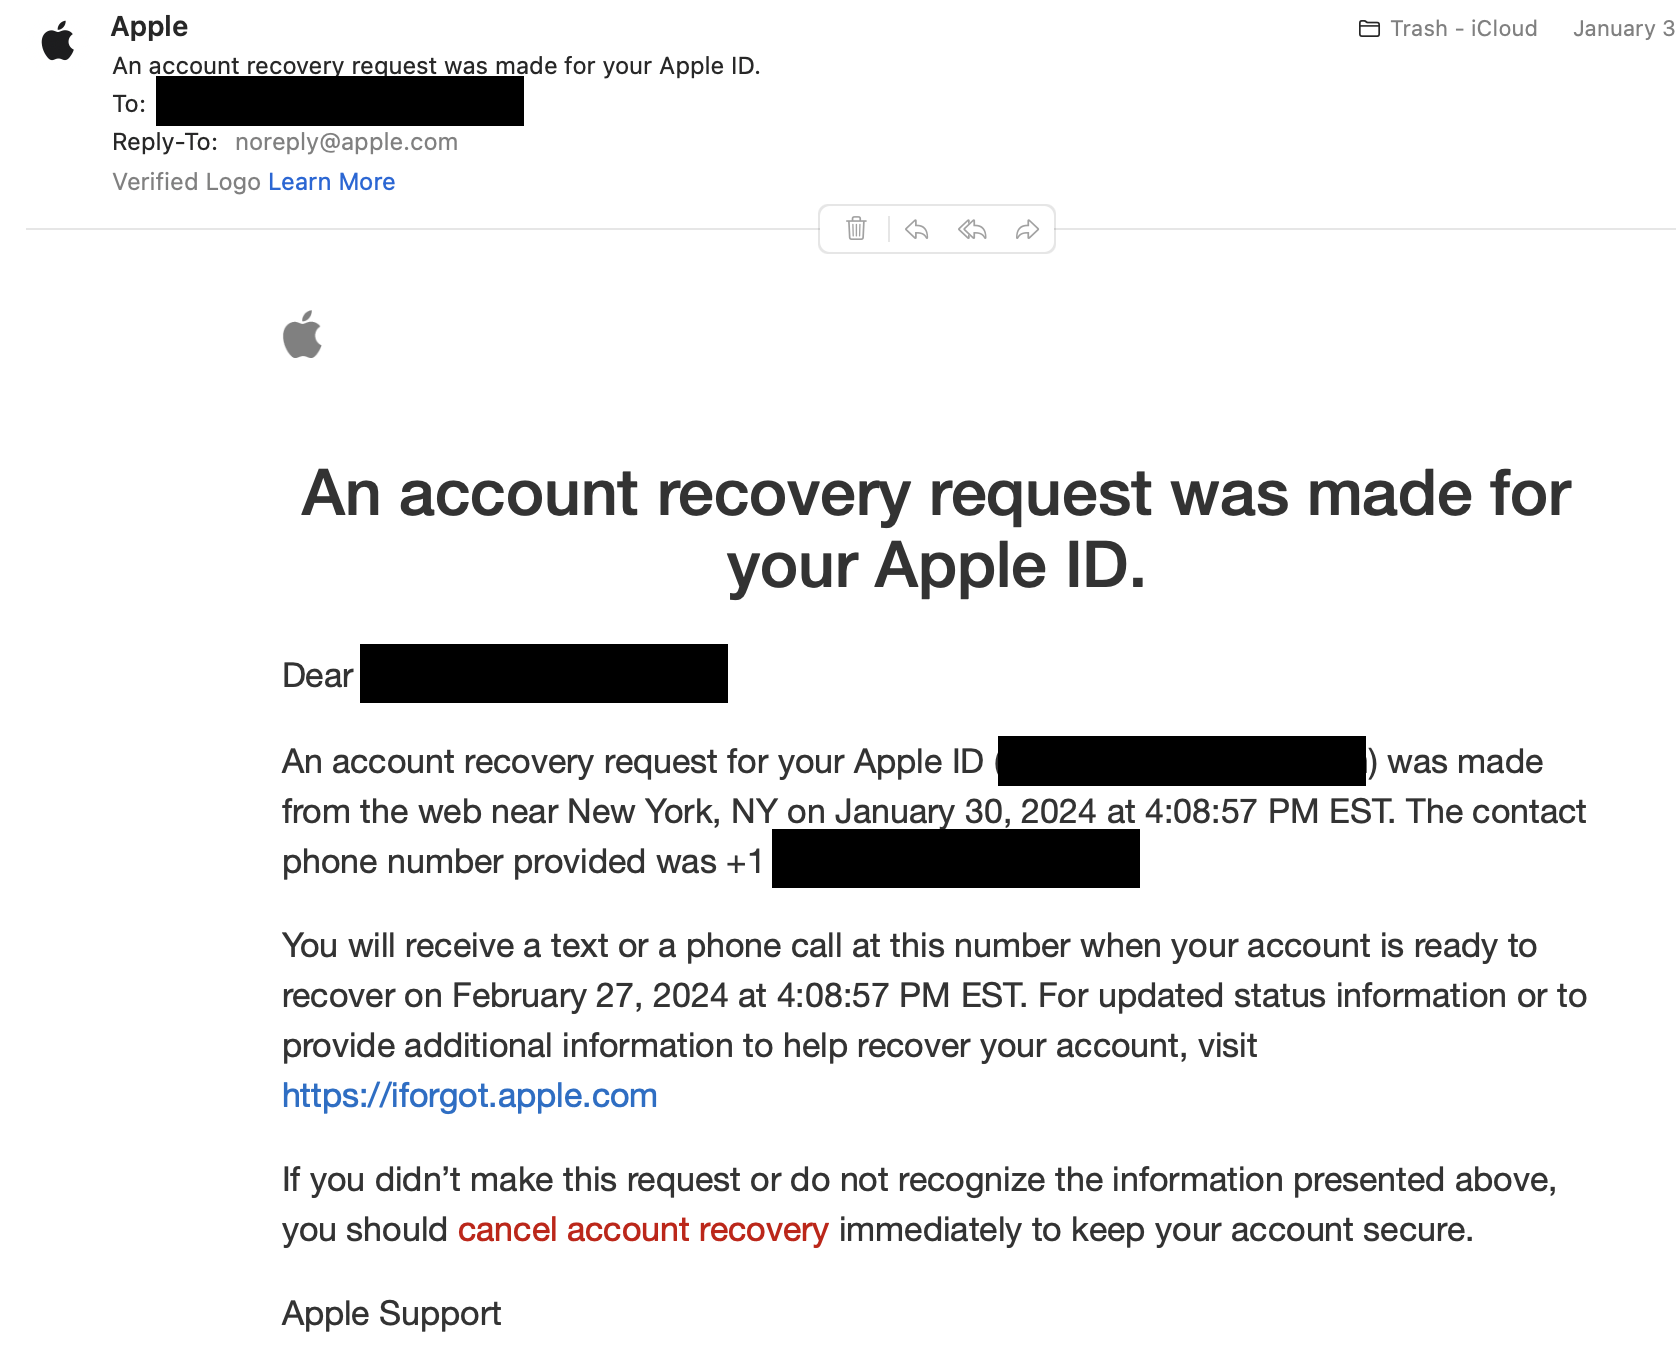Image resolution: width=1676 pixels, height=1370 pixels.
Task: Open the https://iforgot.apple.com link
Action: click(469, 1096)
